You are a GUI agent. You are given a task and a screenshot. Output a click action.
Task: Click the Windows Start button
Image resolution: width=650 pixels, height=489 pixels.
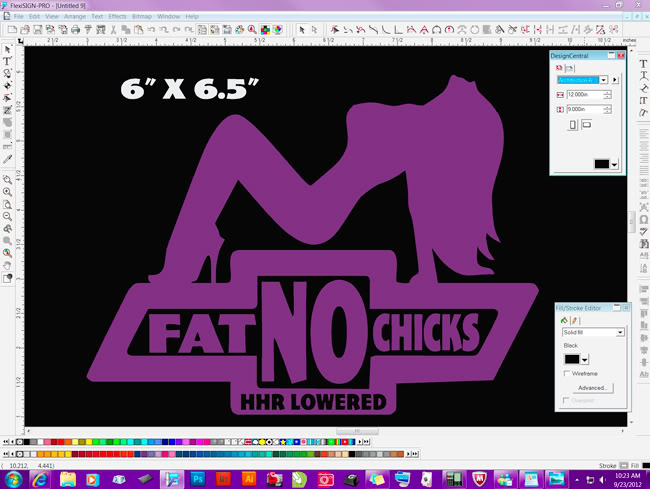coord(13,480)
